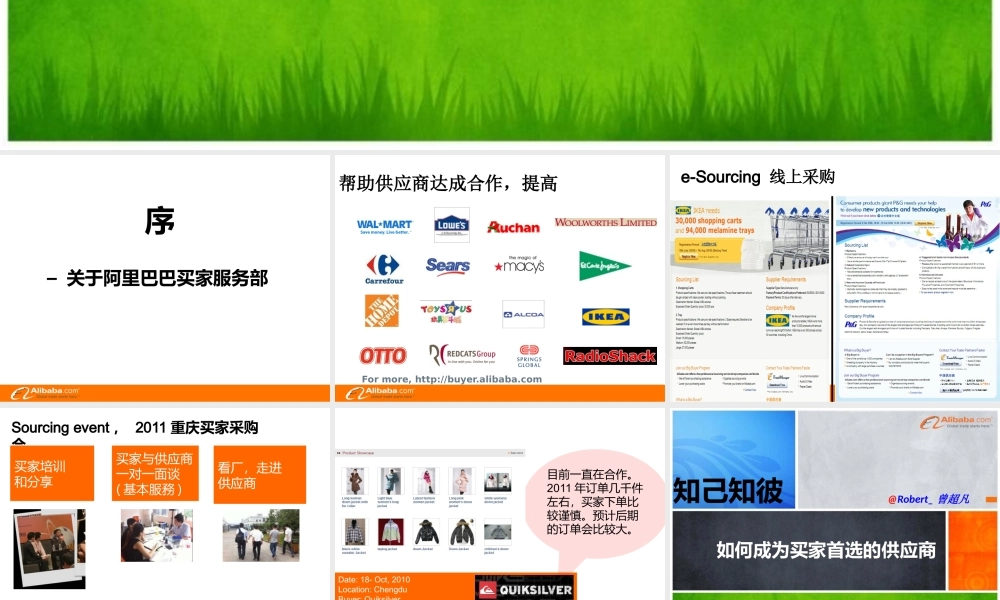Open the retailer logos cooperation slide
The image size is (1000, 600).
click(x=500, y=279)
